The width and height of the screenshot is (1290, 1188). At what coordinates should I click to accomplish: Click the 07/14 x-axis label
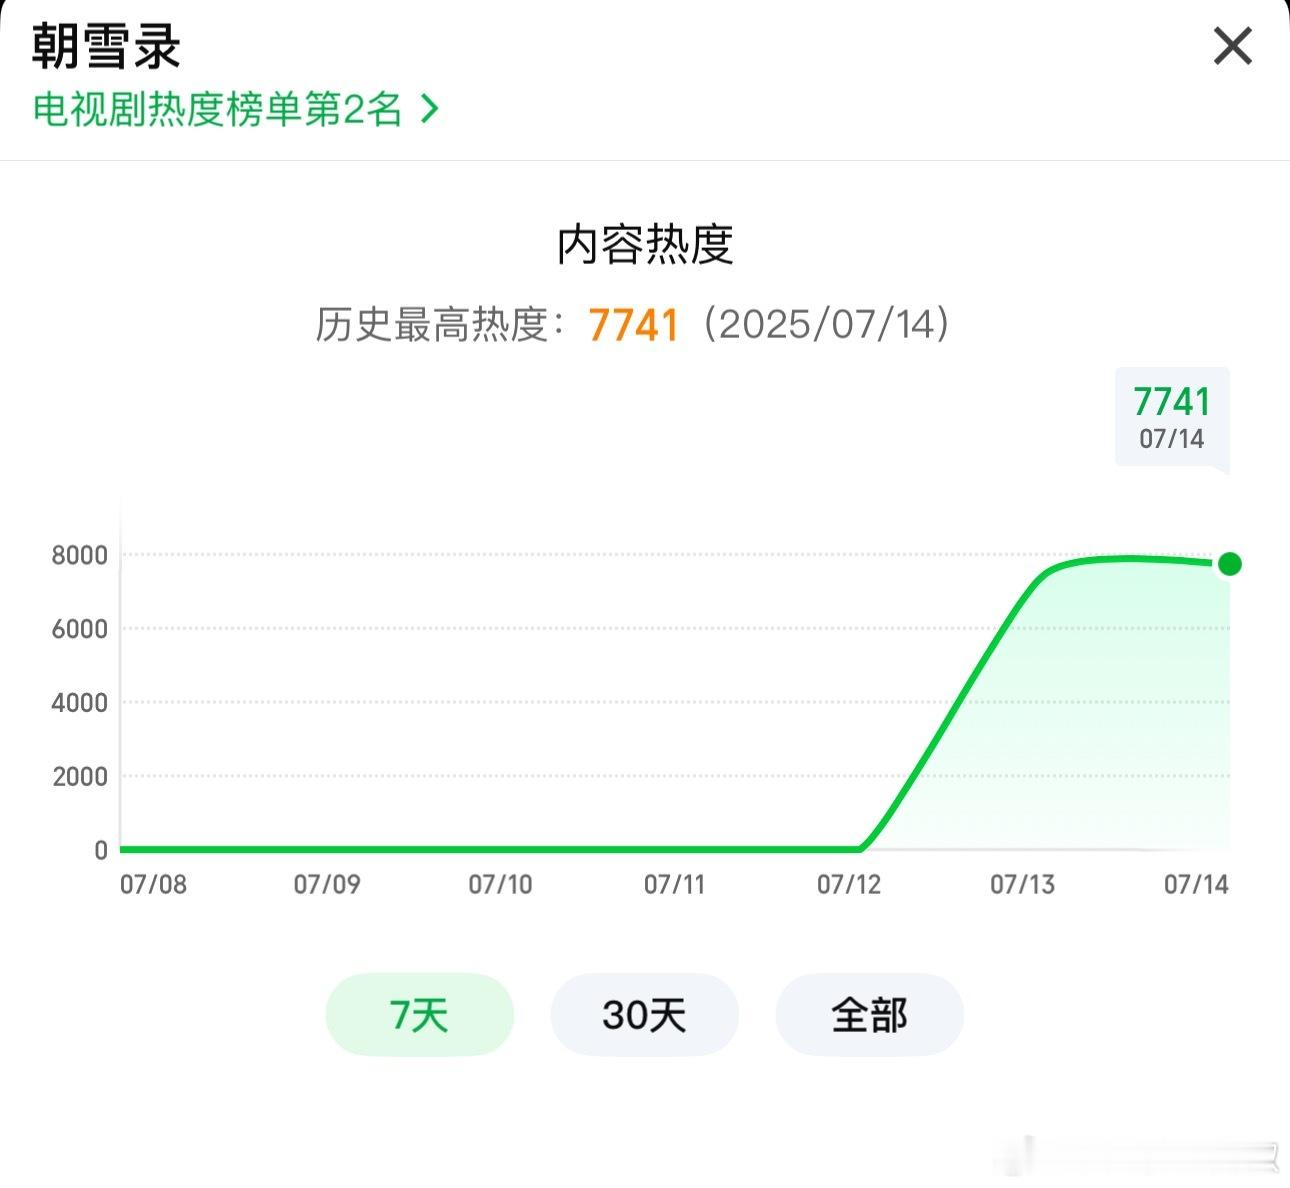[x=1196, y=884]
